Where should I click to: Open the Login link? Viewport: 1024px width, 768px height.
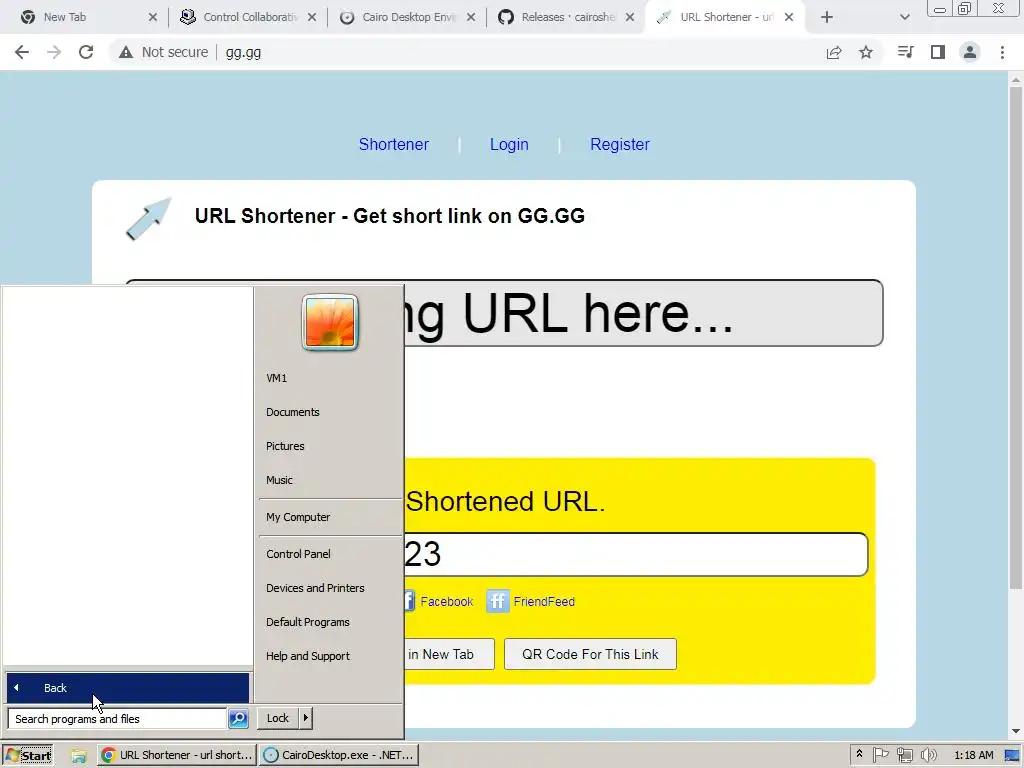[509, 144]
